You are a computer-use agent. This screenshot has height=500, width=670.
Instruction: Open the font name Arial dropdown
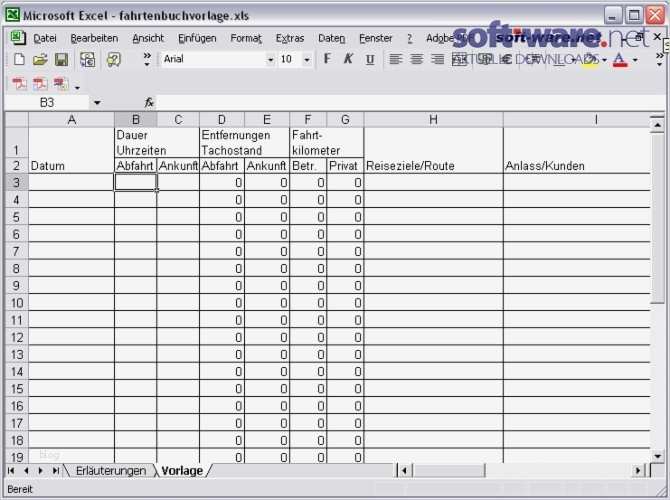tap(270, 60)
